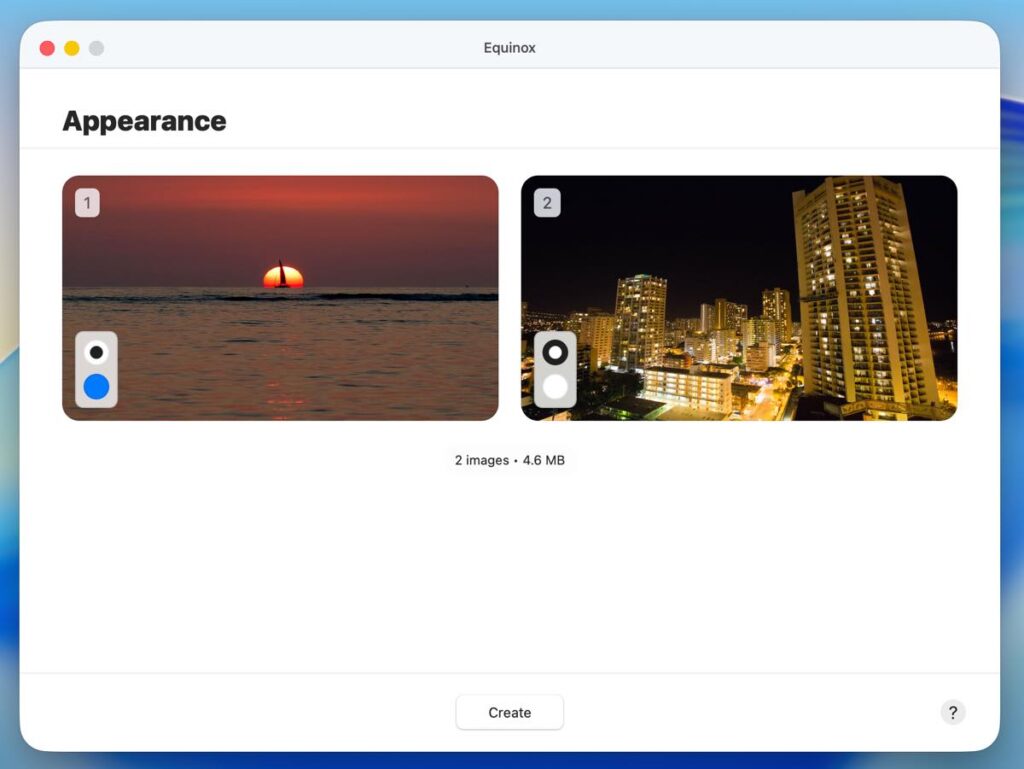Close the Equinox window with the red button
Viewport: 1024px width, 769px height.
pos(47,48)
